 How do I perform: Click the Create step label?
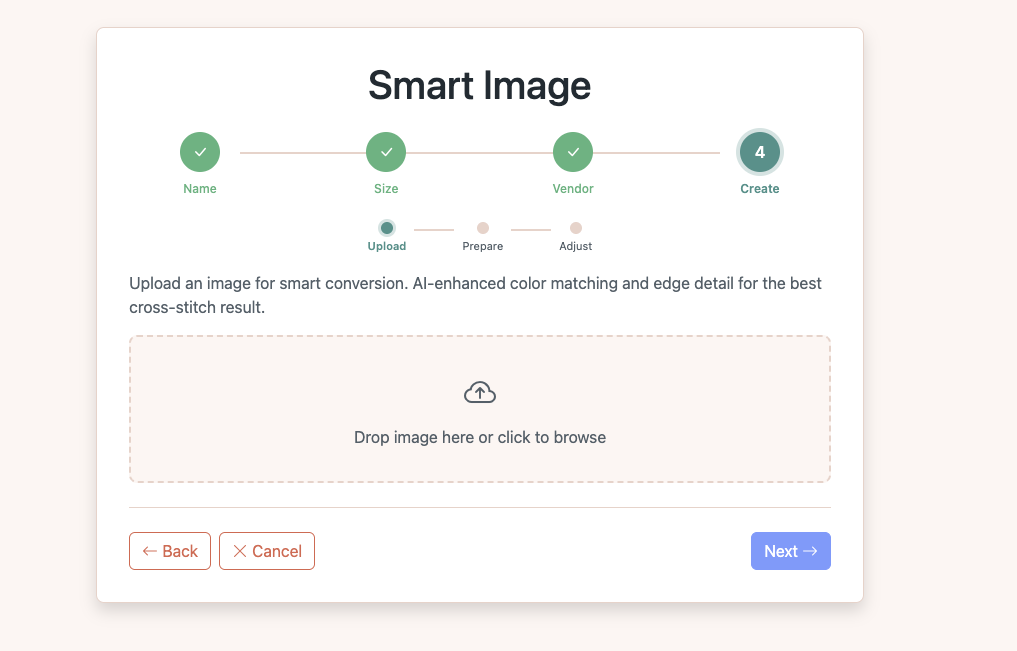[759, 188]
